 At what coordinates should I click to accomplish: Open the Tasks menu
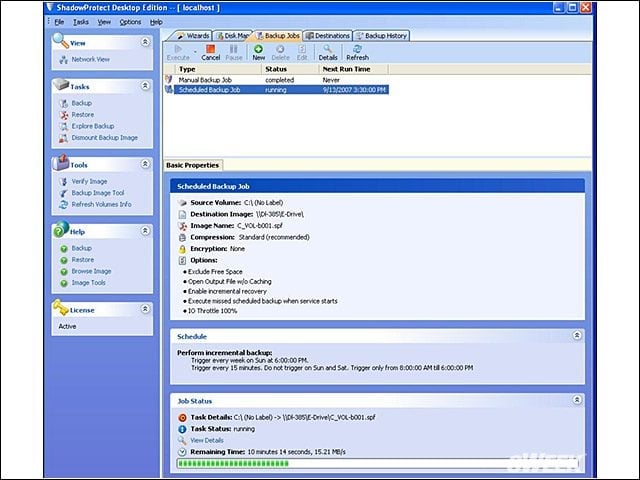coord(81,22)
